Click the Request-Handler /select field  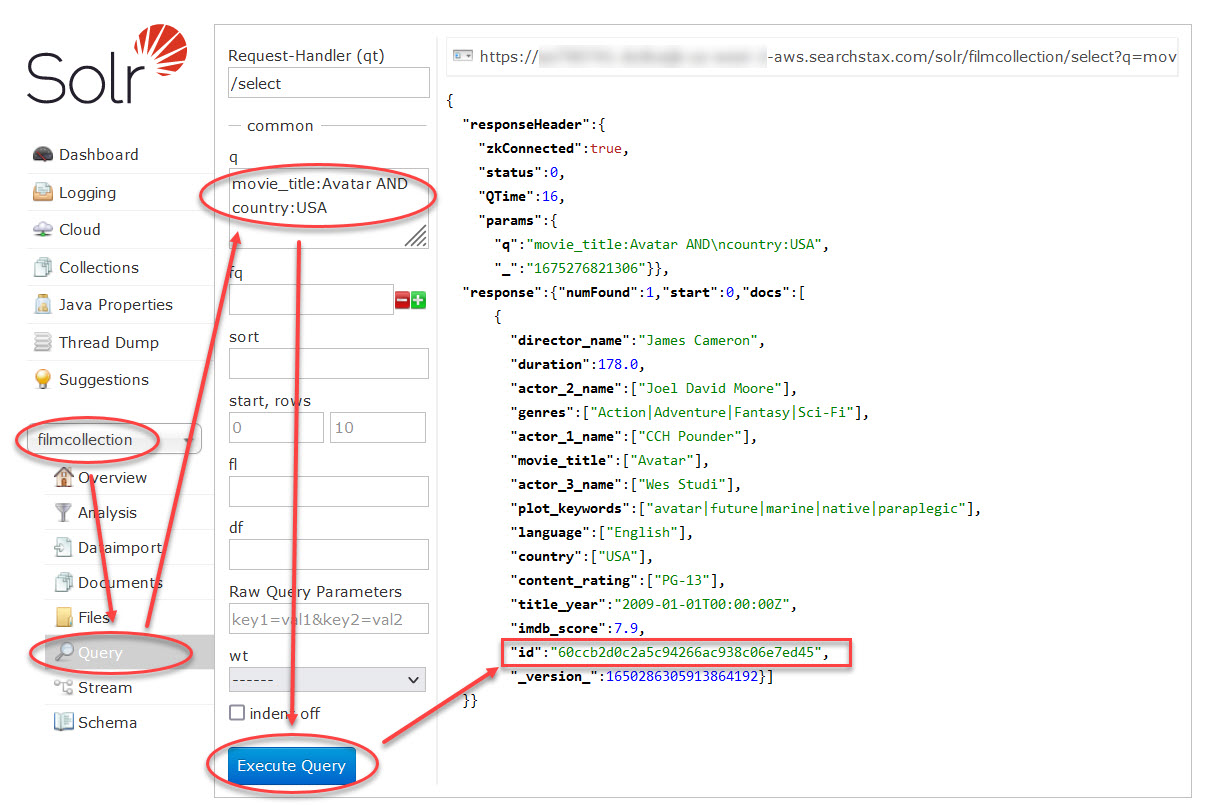coord(328,83)
